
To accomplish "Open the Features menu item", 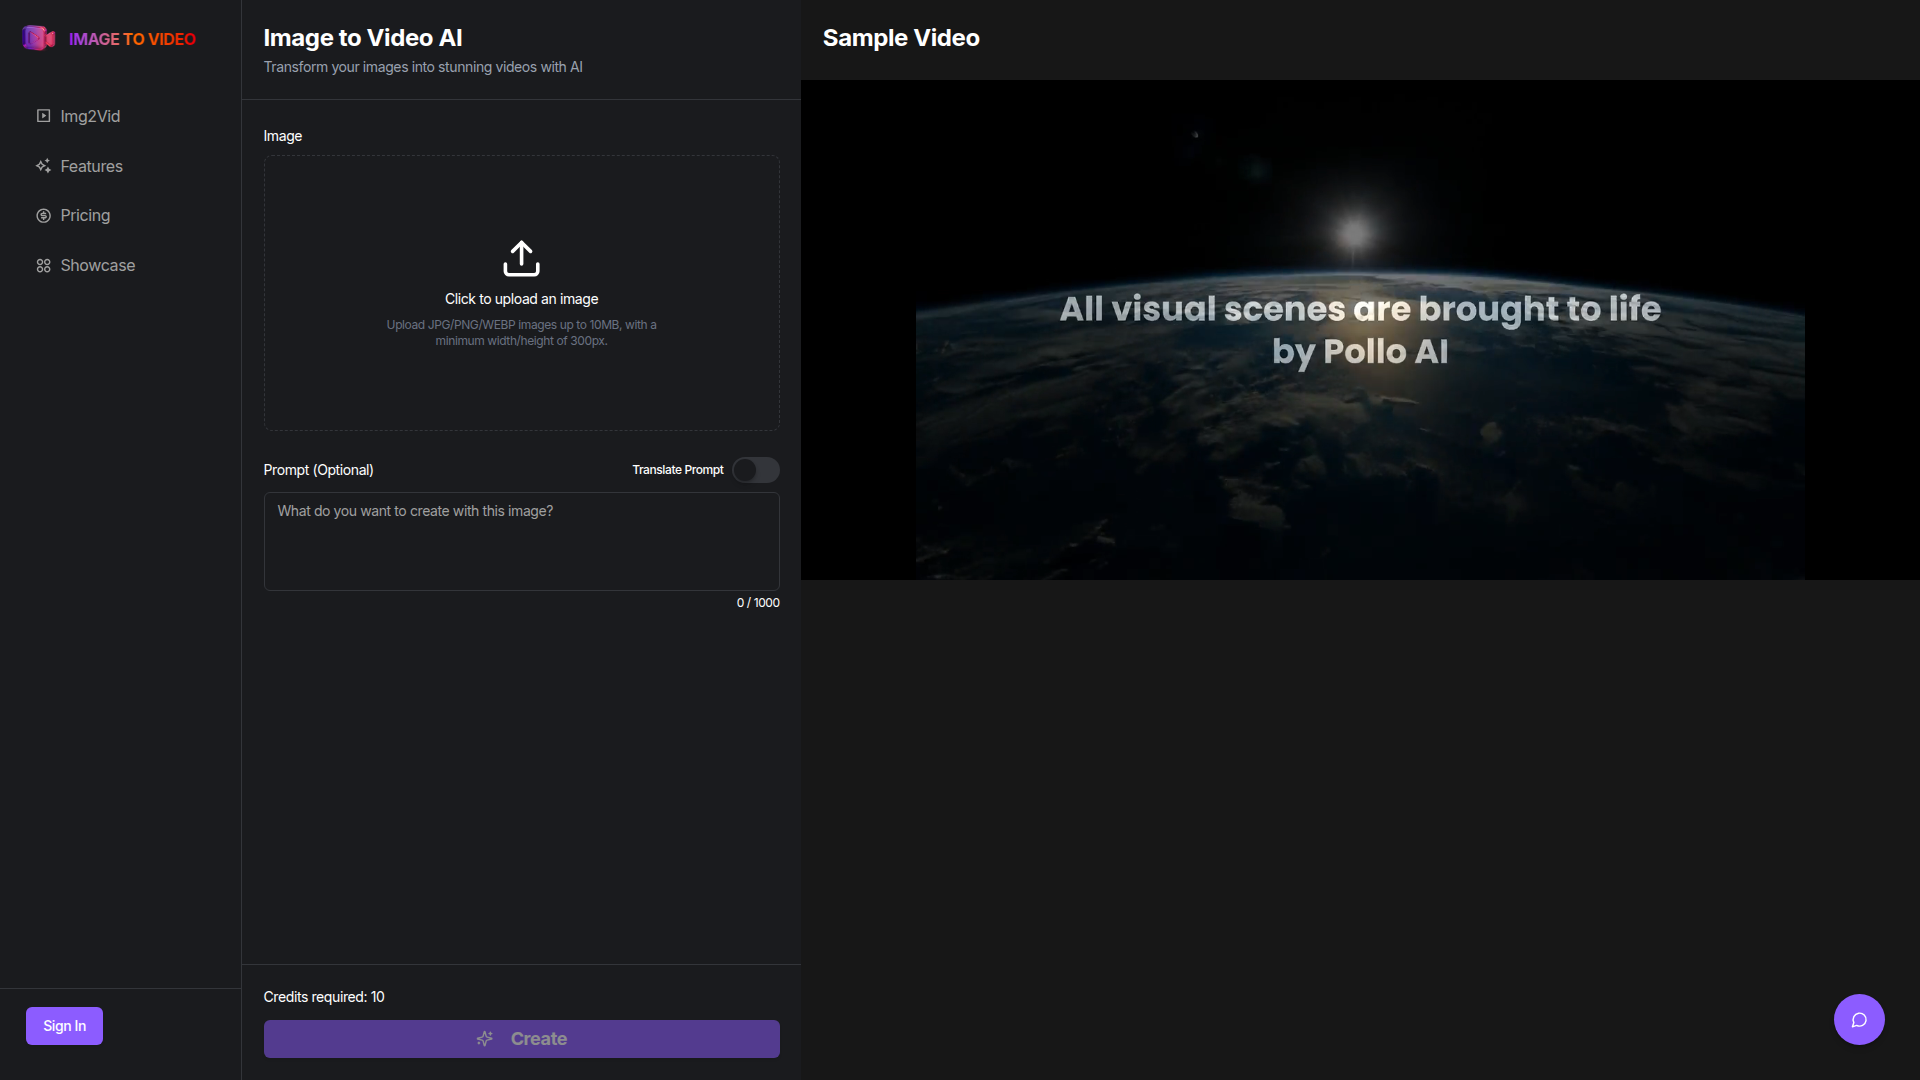I will (91, 166).
